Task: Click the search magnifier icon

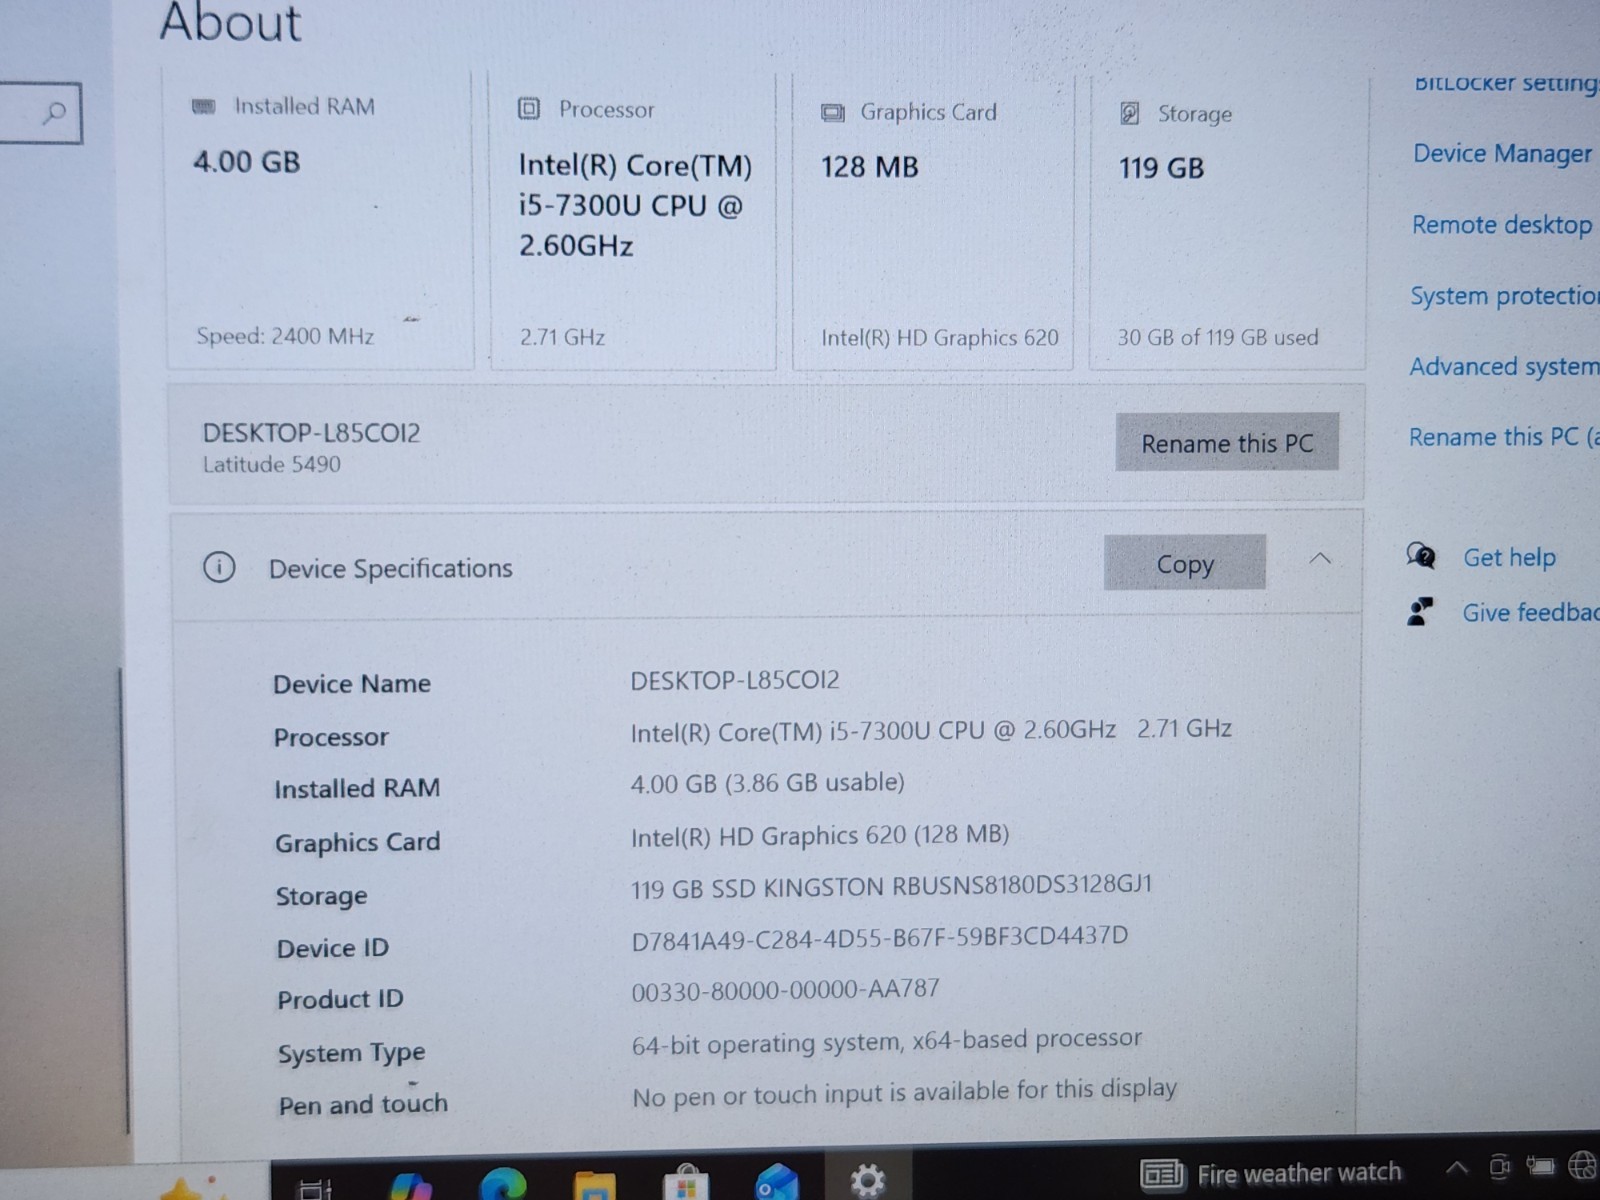Action: (x=55, y=113)
